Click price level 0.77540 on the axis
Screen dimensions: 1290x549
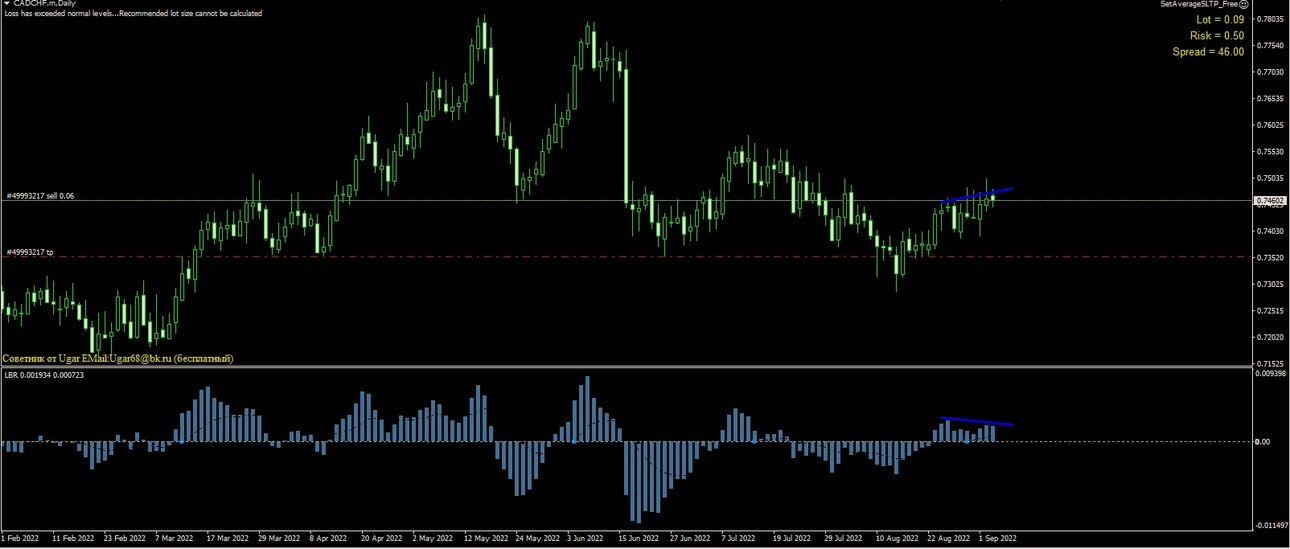[x=1271, y=45]
